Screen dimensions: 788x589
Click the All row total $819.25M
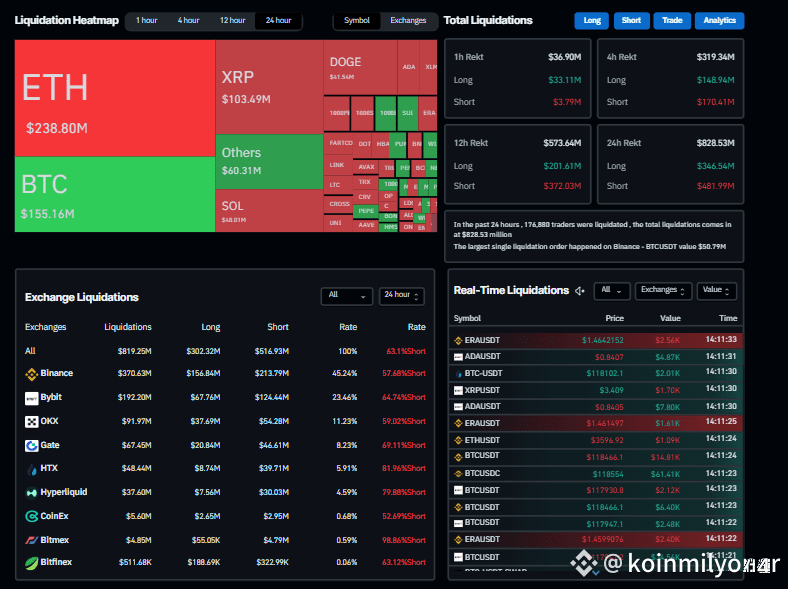coord(135,351)
